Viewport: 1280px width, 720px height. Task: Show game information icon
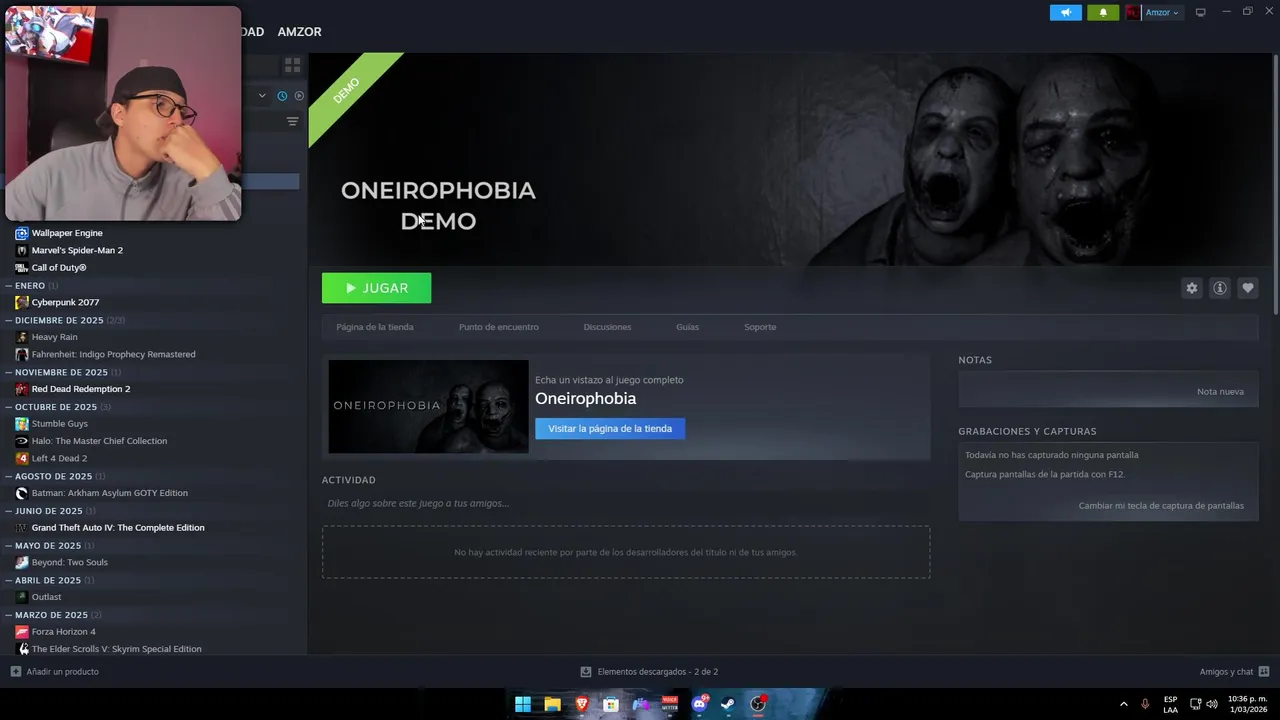(x=1219, y=288)
